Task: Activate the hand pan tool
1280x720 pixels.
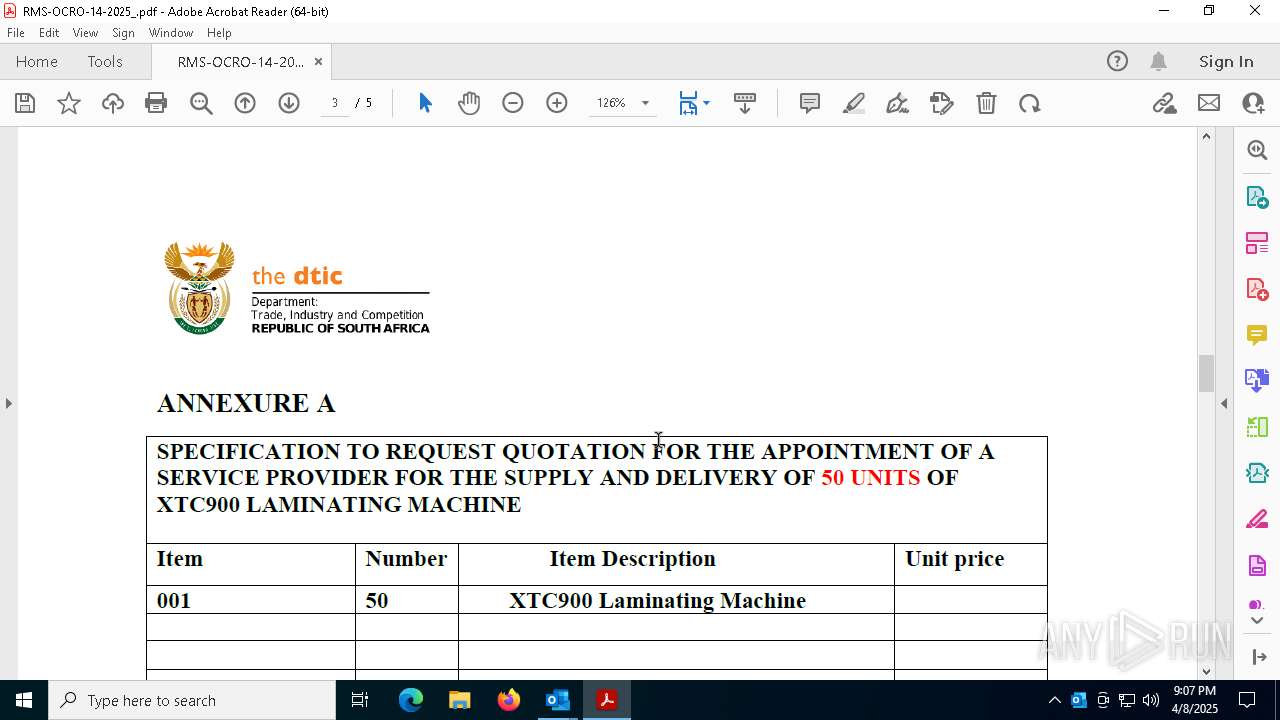Action: coord(469,103)
